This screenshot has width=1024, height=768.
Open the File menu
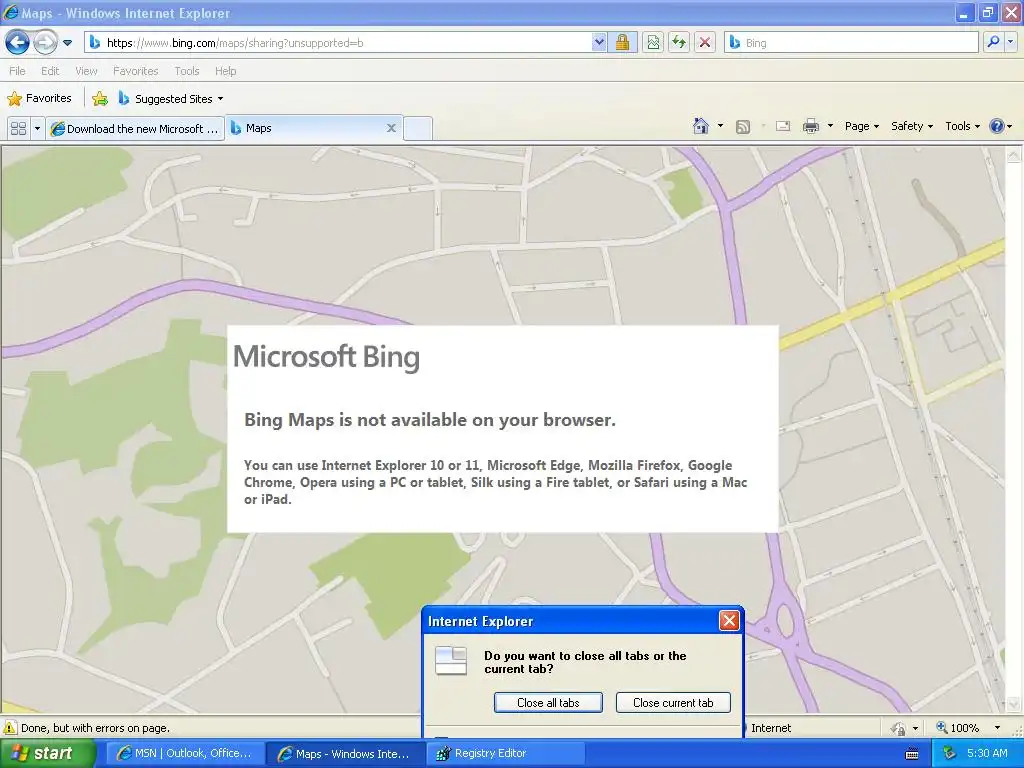tap(18, 71)
